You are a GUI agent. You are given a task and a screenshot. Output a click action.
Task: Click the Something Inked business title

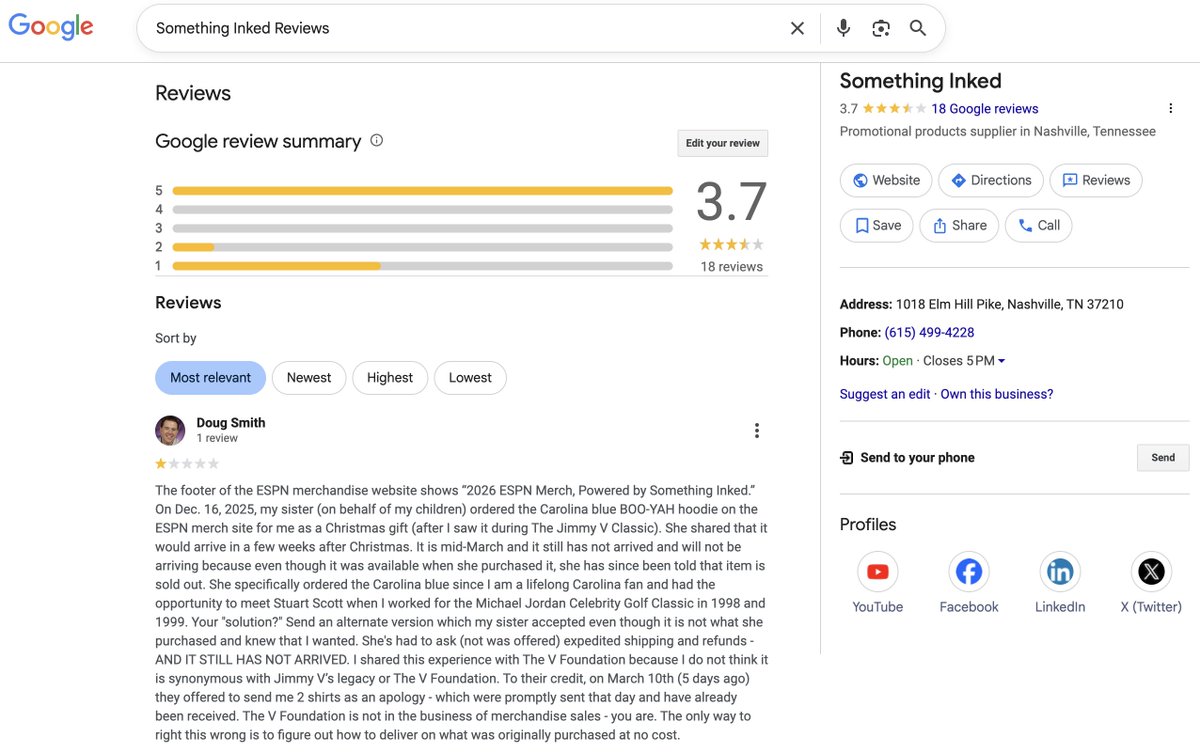[920, 81]
